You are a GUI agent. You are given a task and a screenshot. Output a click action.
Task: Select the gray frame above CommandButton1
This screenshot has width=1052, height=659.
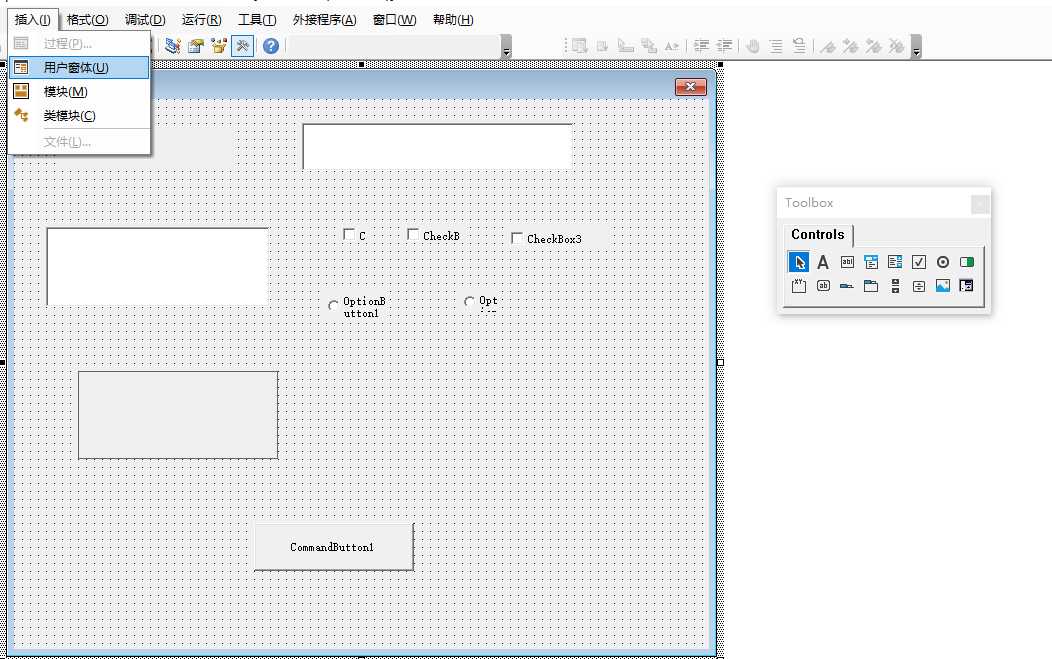click(x=178, y=415)
